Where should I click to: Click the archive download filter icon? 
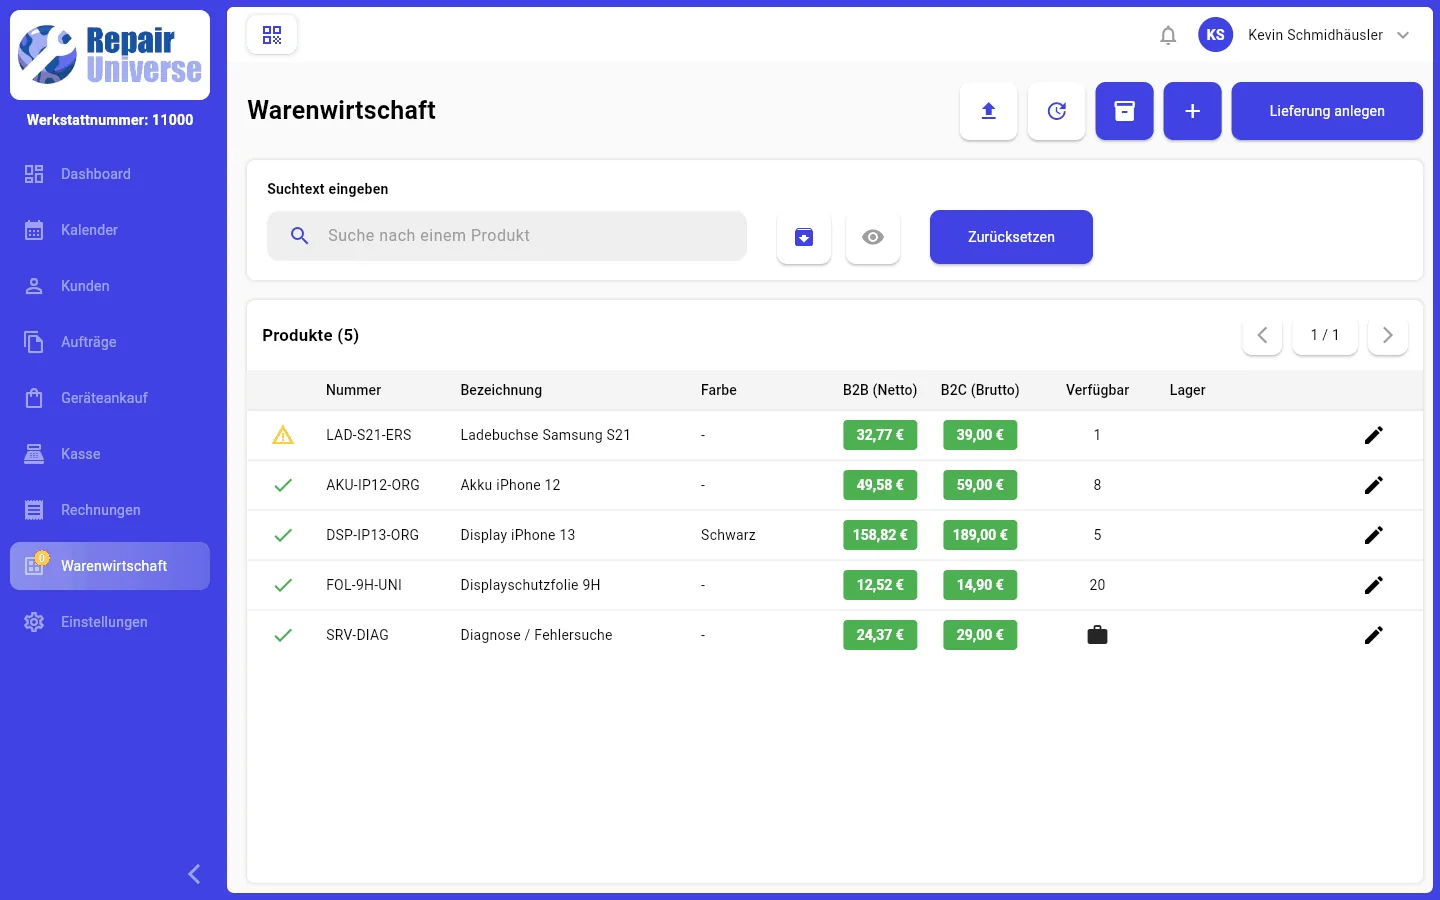pyautogui.click(x=804, y=237)
